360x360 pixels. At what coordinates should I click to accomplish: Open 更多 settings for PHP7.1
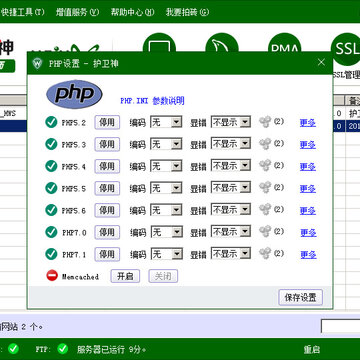(x=308, y=255)
